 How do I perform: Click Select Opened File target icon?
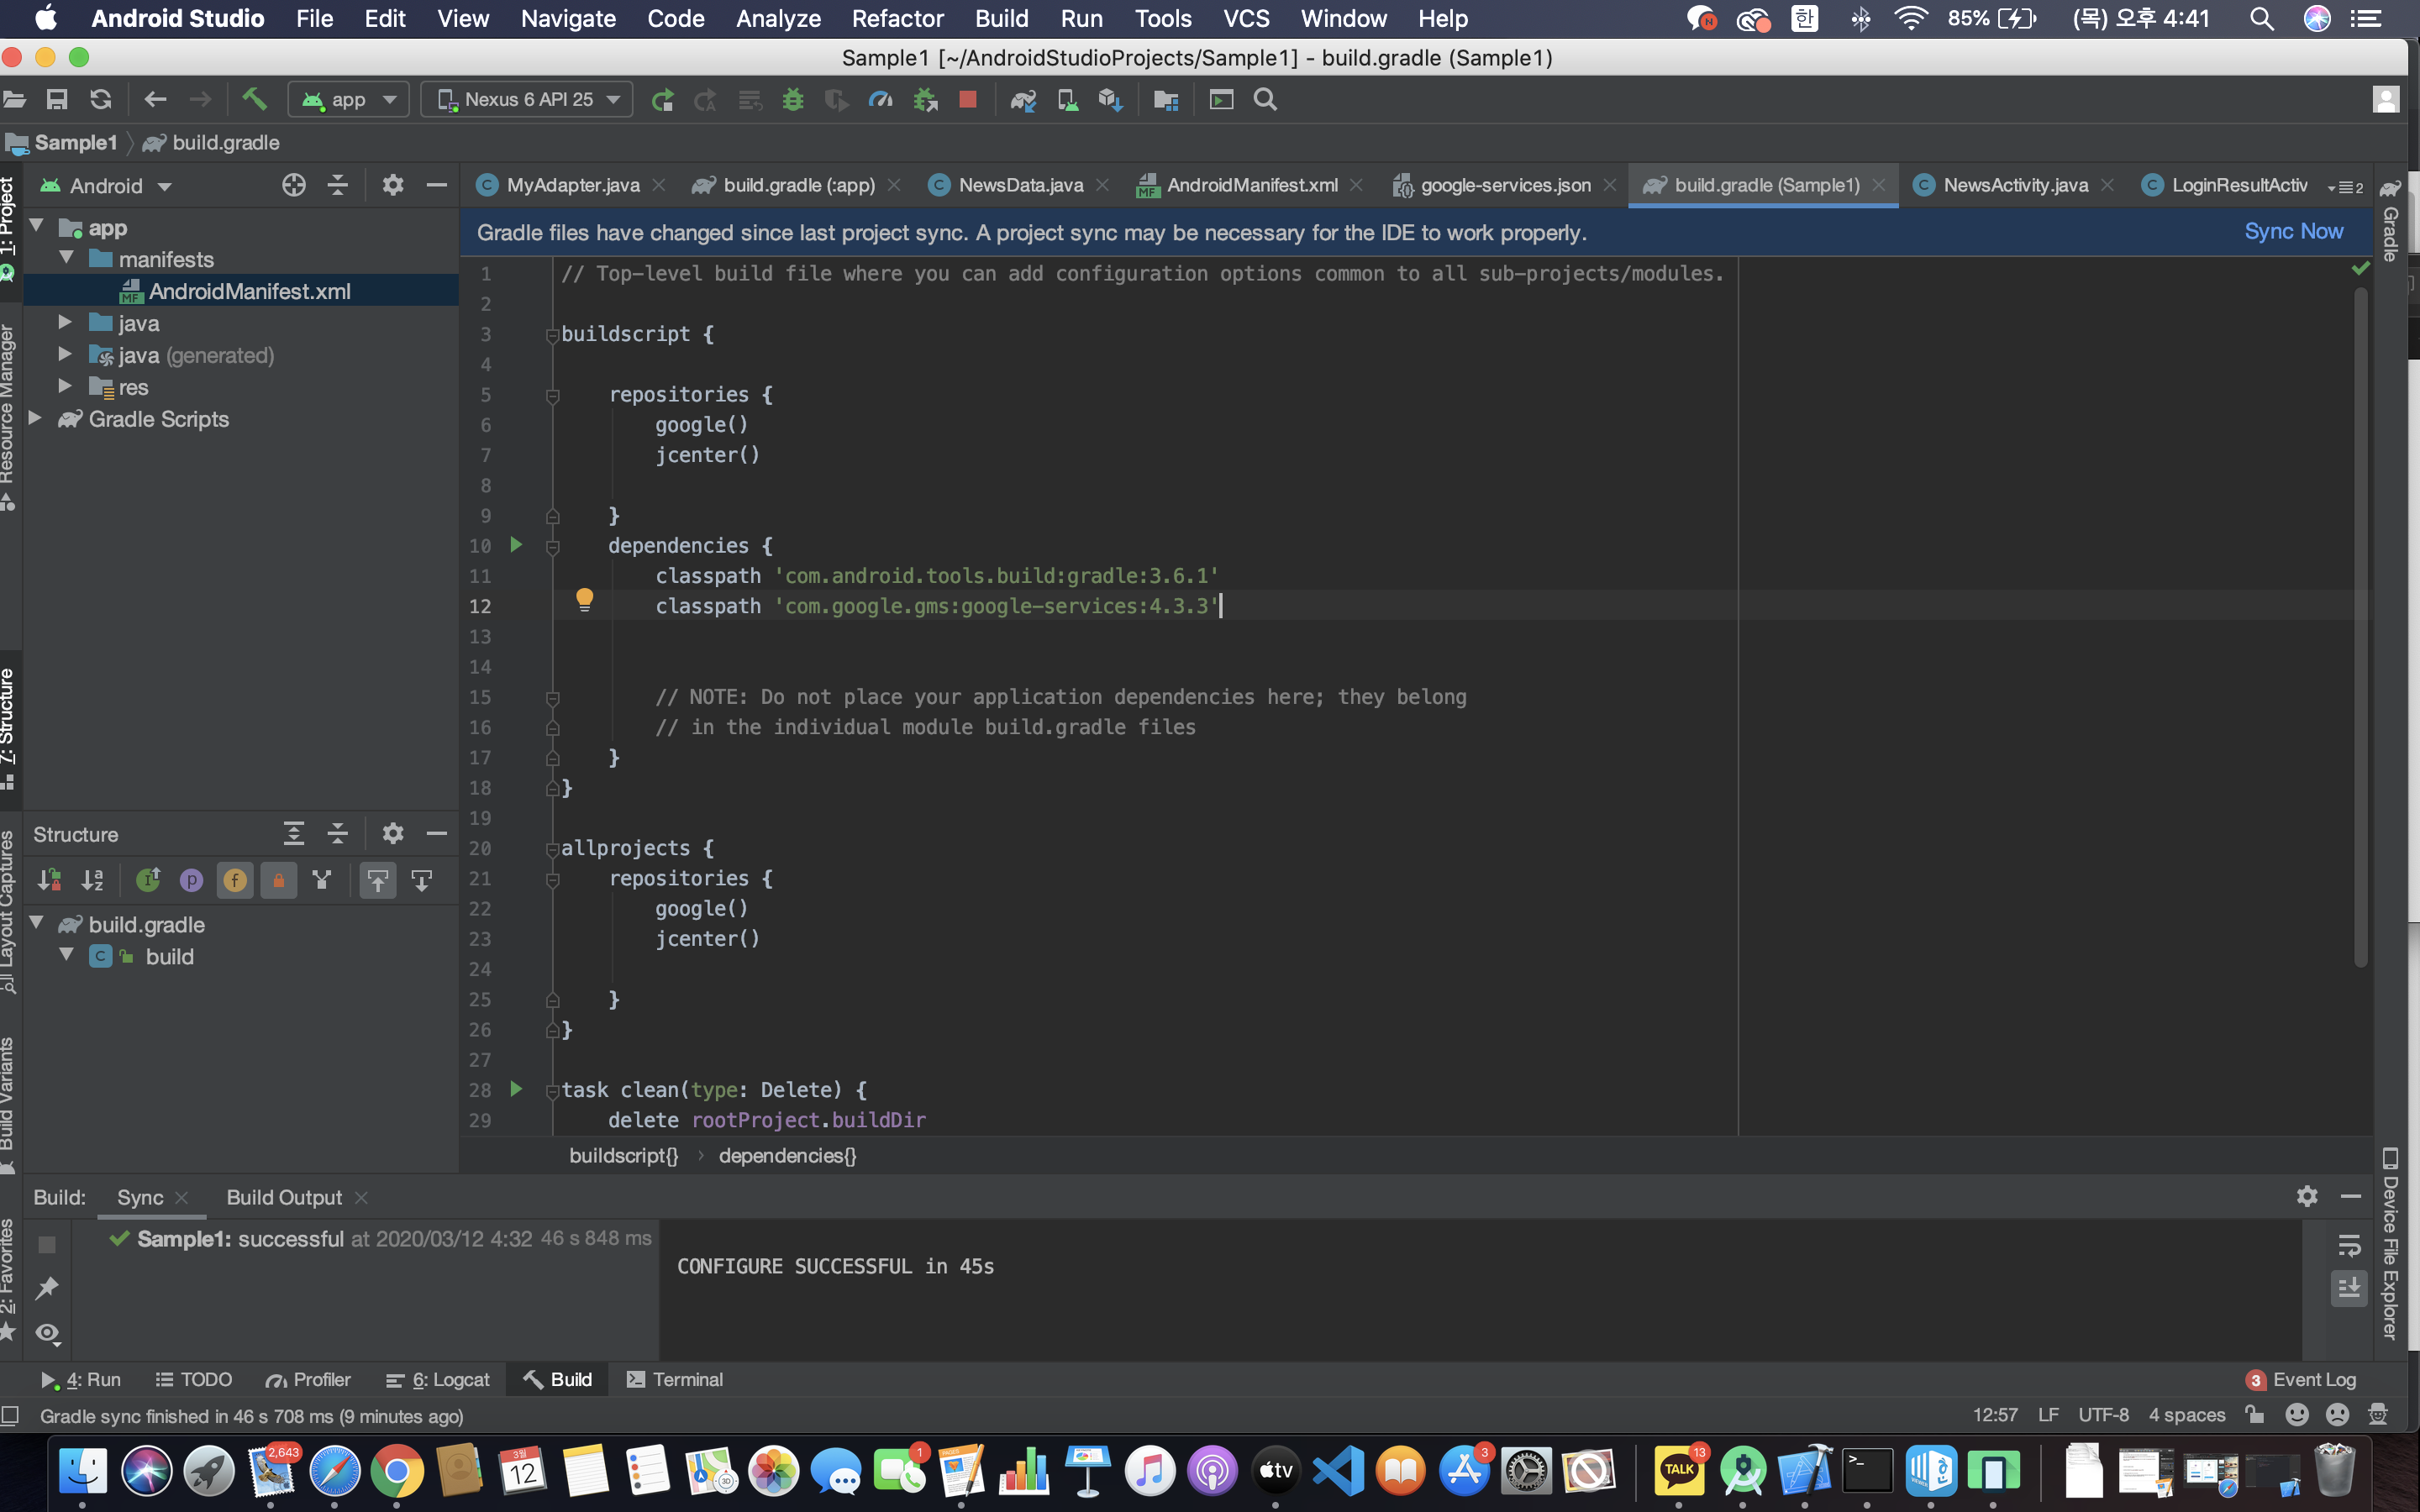click(x=293, y=185)
